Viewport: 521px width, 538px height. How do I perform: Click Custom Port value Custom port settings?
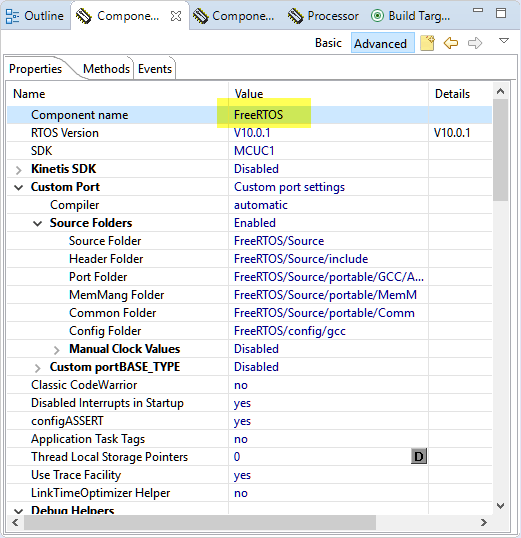coord(289,187)
